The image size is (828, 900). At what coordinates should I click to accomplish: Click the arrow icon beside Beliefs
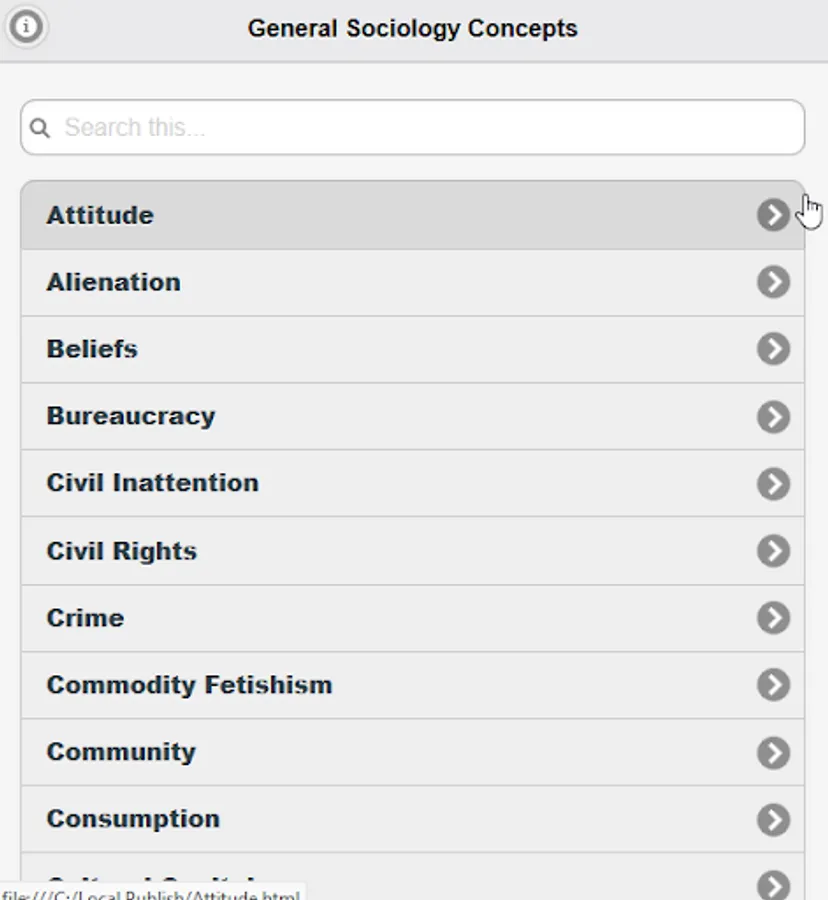[773, 349]
